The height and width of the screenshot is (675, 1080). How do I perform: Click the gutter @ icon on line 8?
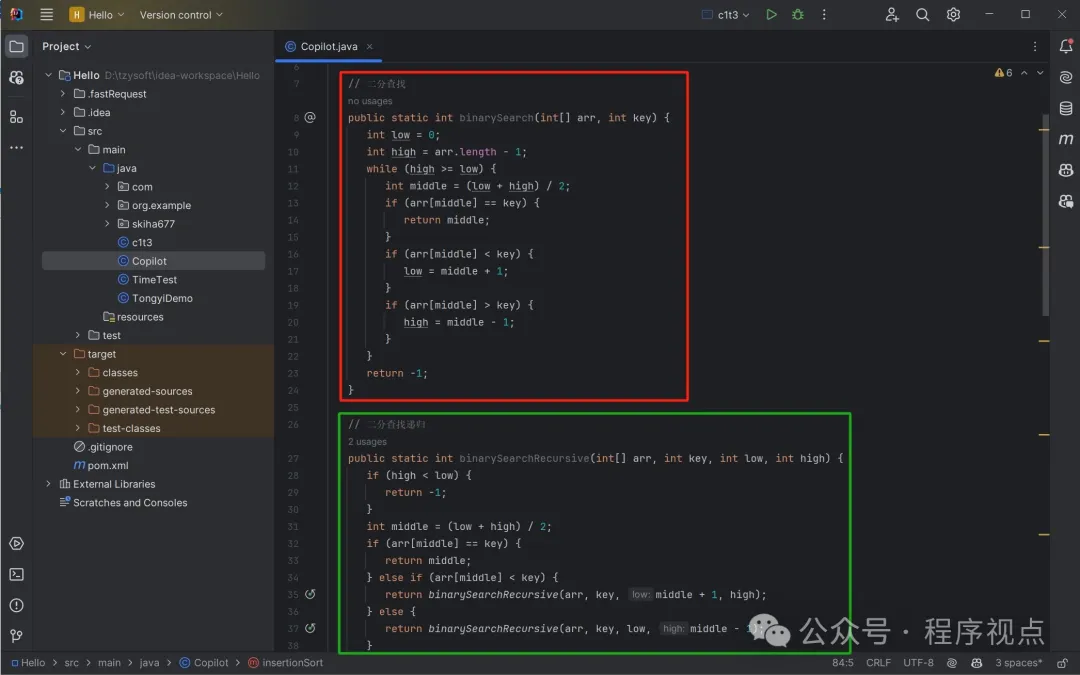(311, 118)
